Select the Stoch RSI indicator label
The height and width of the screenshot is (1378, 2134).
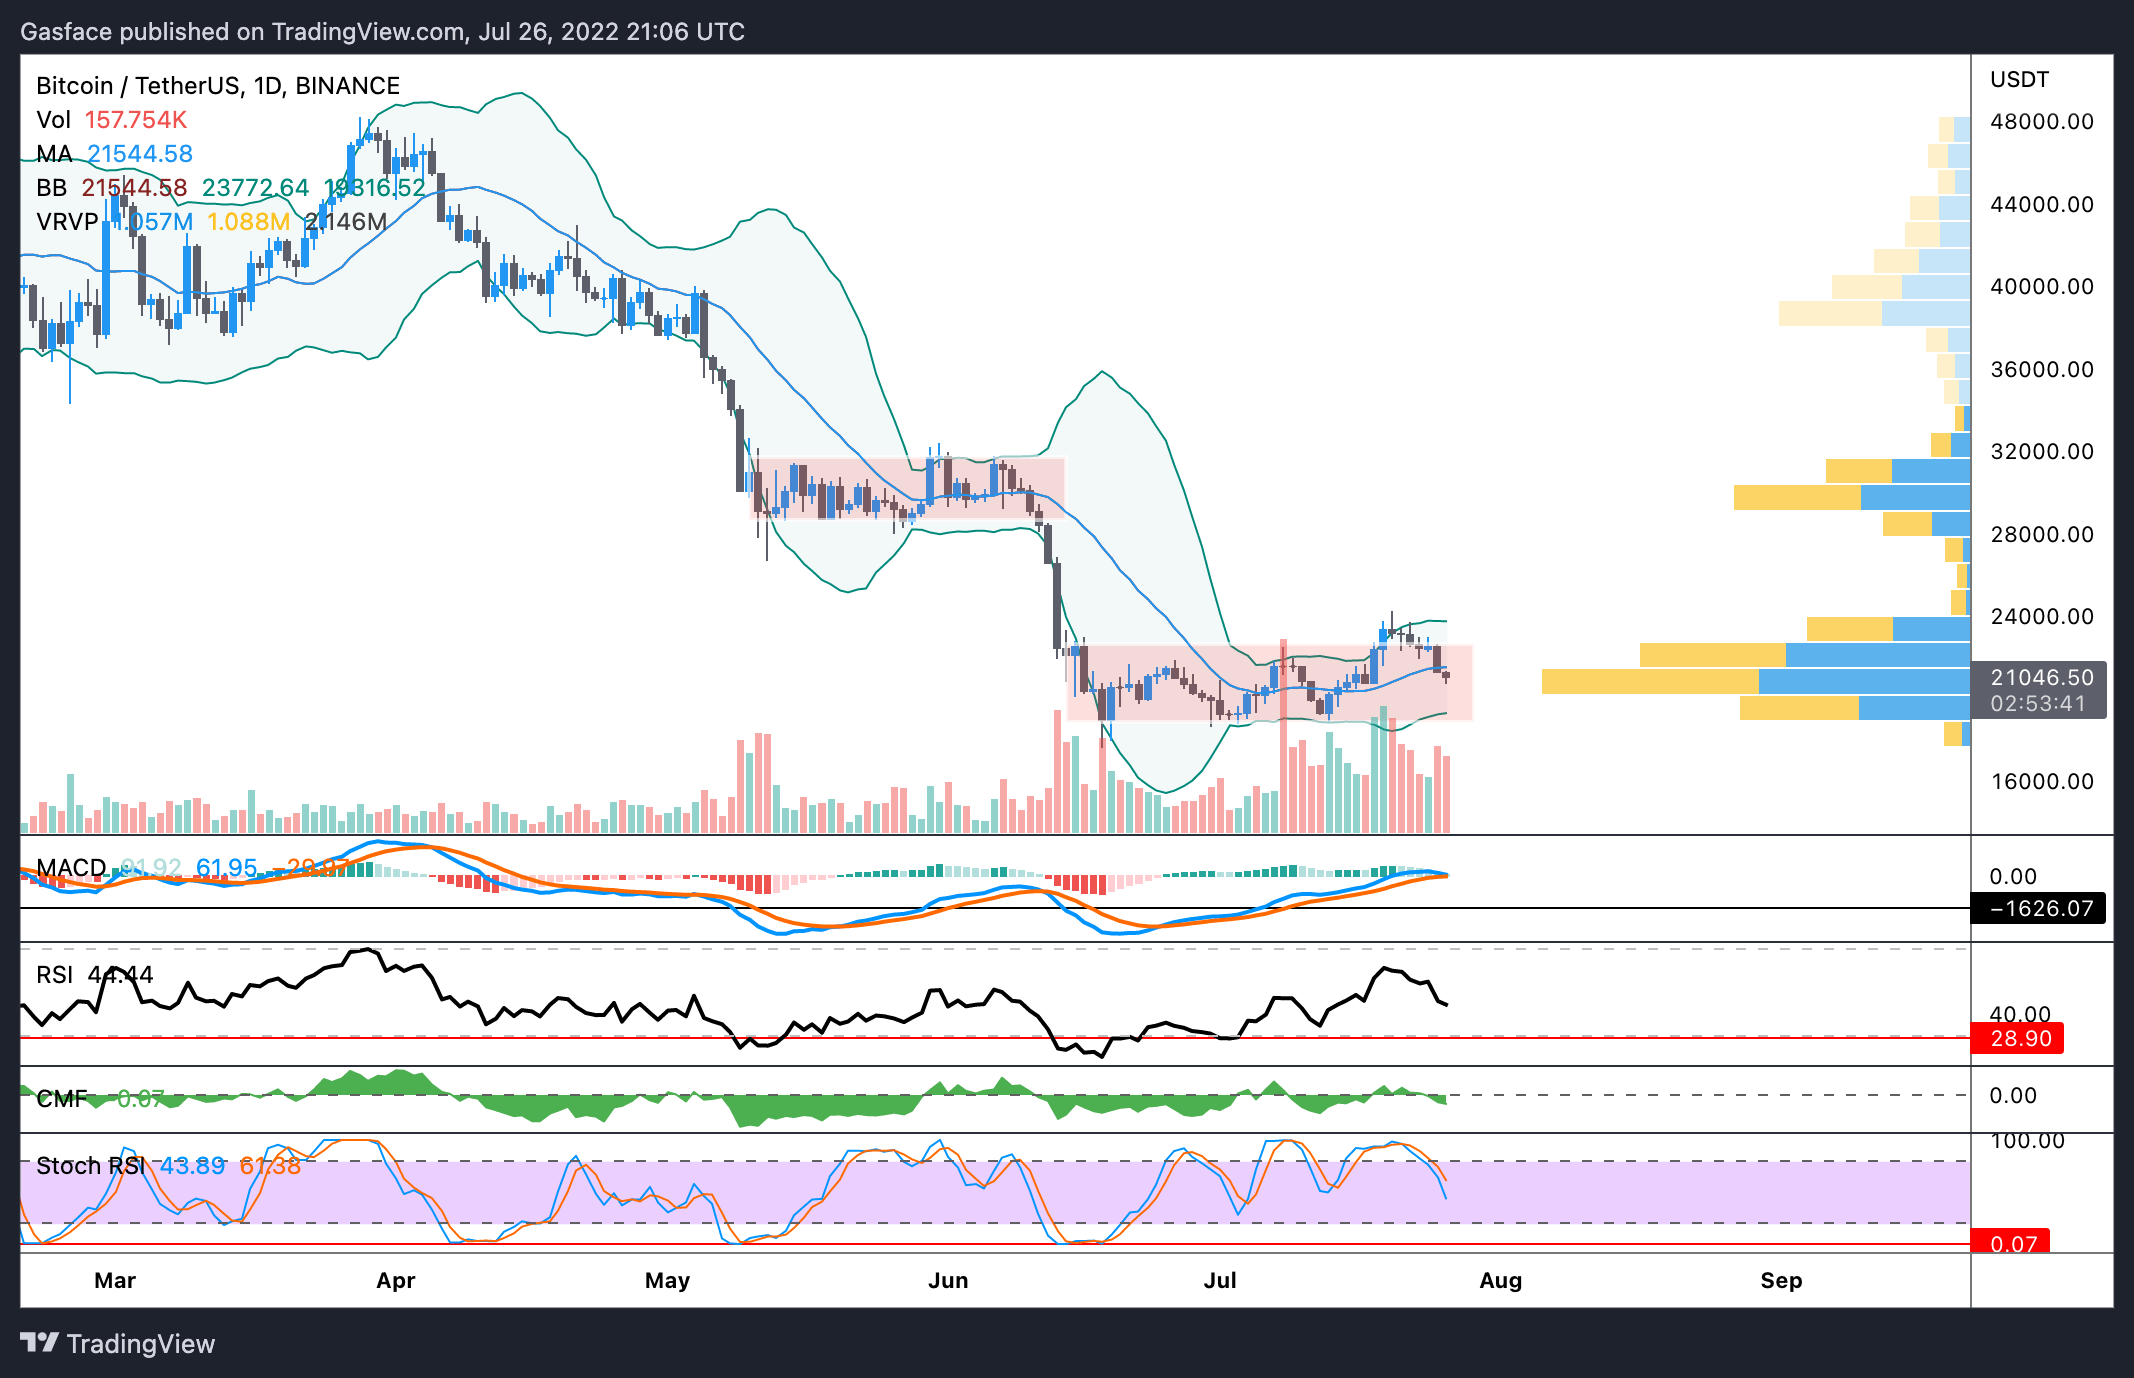coord(90,1166)
